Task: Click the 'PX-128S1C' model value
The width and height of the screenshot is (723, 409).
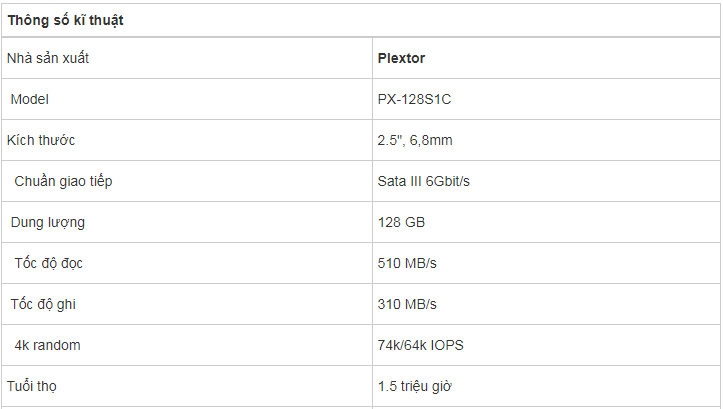Action: coord(414,99)
